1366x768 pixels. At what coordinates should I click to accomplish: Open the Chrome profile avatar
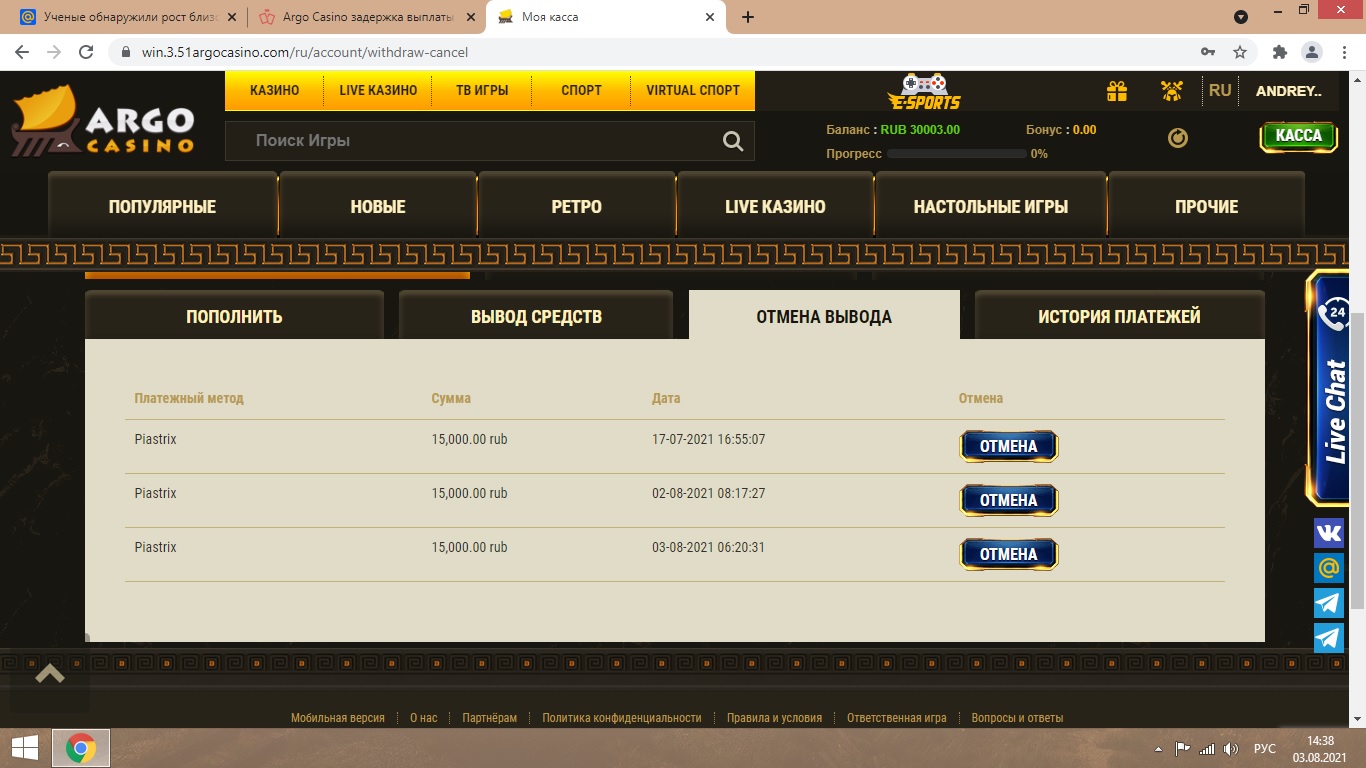click(x=1311, y=52)
